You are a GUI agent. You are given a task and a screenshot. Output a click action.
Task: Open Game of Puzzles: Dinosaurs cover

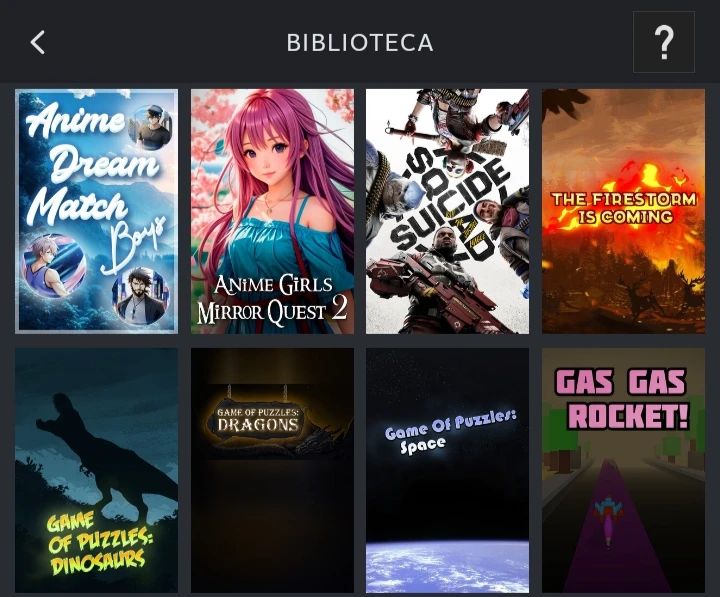96,470
